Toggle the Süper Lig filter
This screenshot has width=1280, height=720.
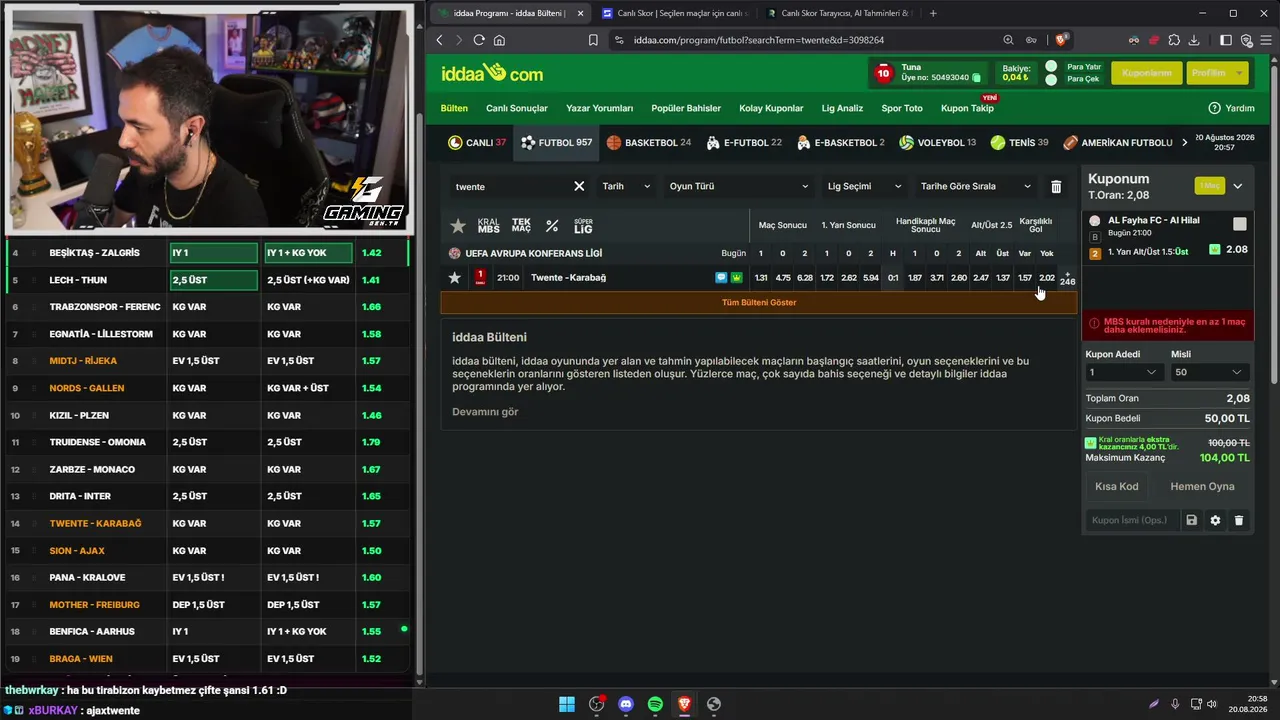583,226
